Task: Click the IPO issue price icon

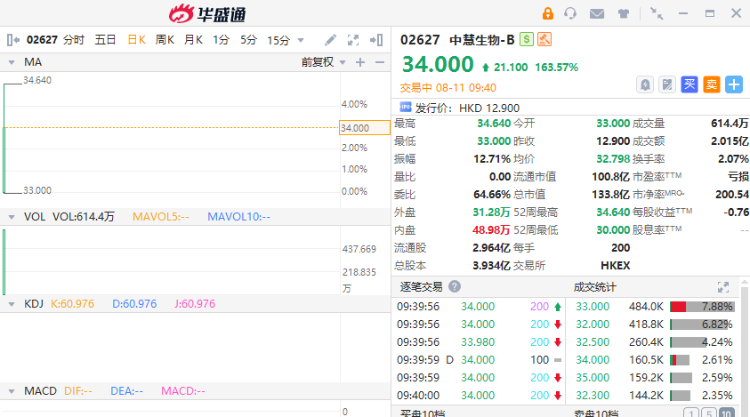Action: (x=406, y=107)
